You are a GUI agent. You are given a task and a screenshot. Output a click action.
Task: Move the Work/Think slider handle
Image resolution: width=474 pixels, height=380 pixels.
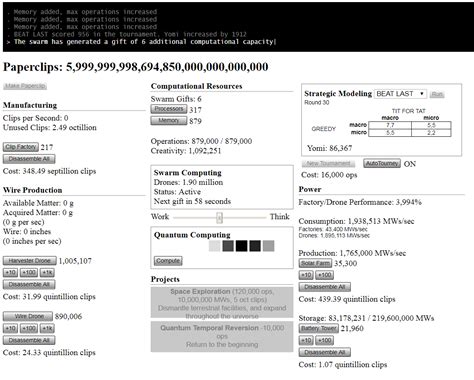click(x=219, y=218)
